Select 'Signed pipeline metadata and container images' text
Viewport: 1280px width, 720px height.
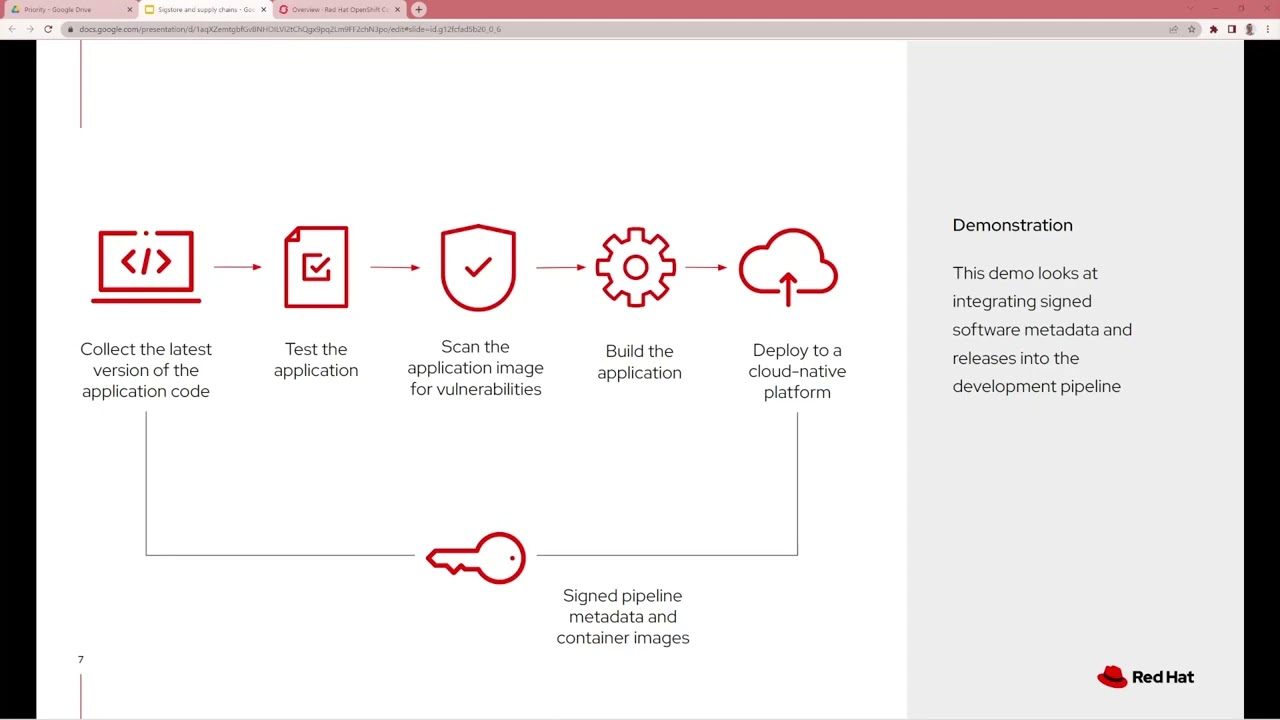623,616
